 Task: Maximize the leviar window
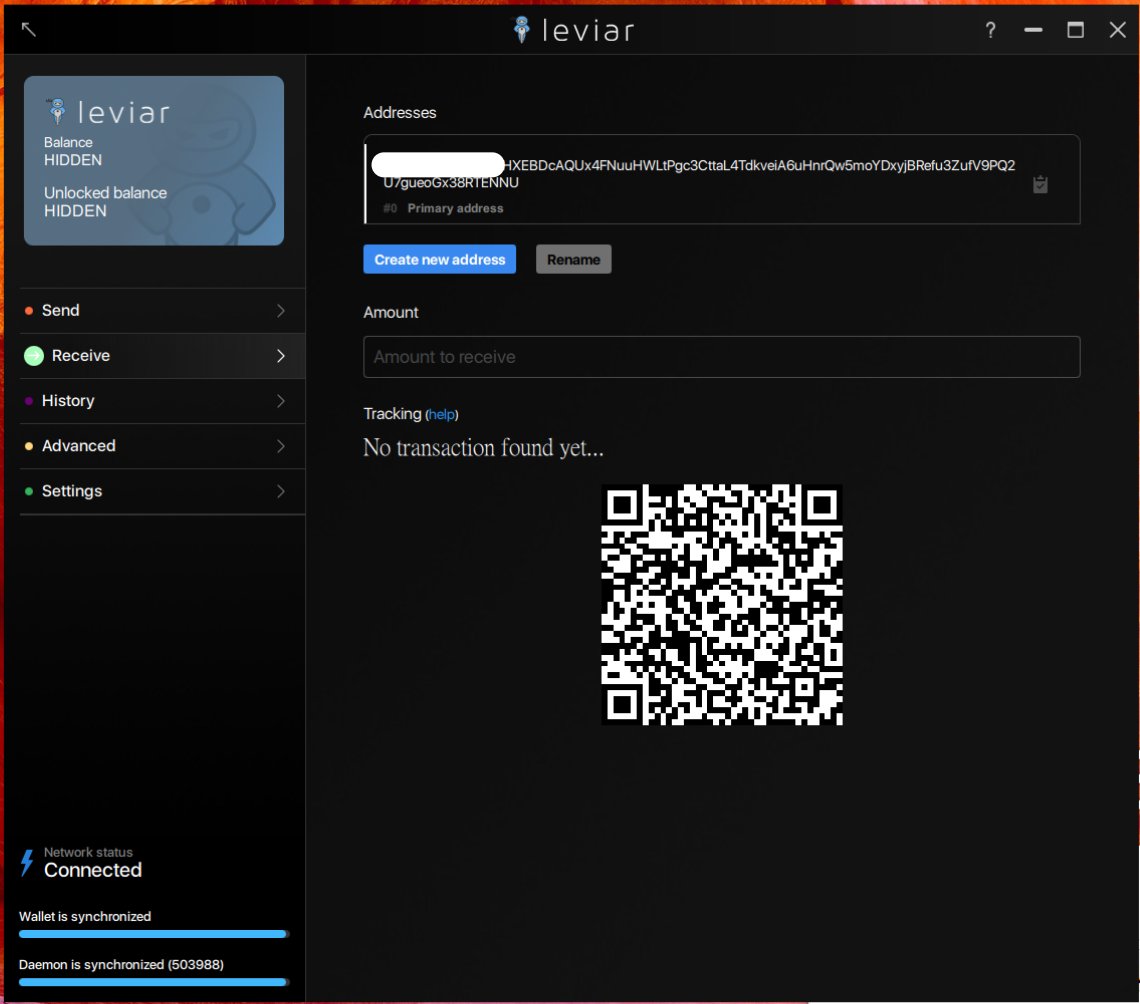click(1075, 30)
